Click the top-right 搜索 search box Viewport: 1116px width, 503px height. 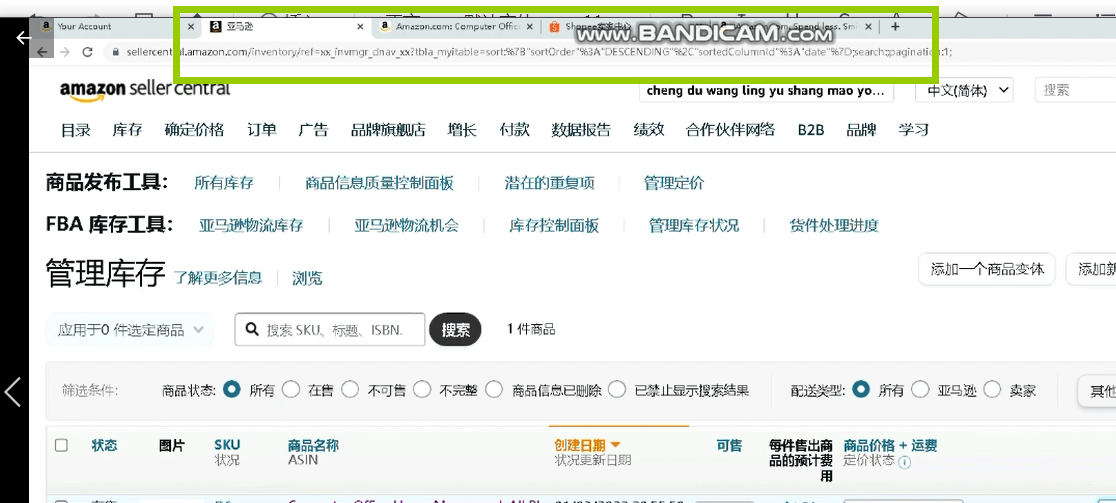pos(1075,90)
